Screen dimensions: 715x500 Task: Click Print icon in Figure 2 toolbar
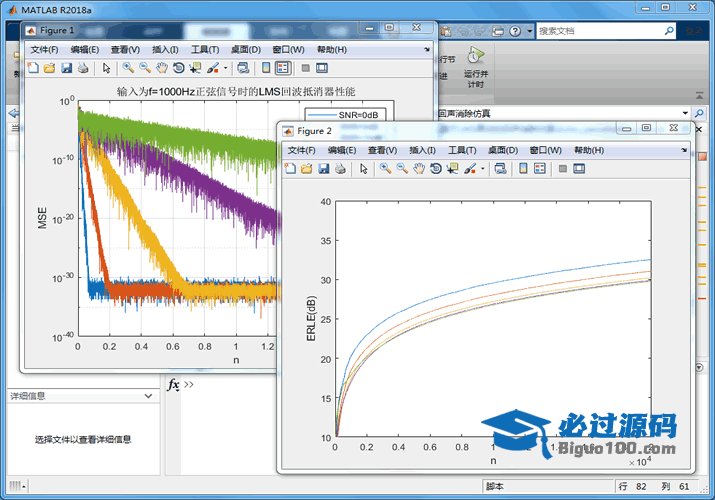(x=340, y=169)
